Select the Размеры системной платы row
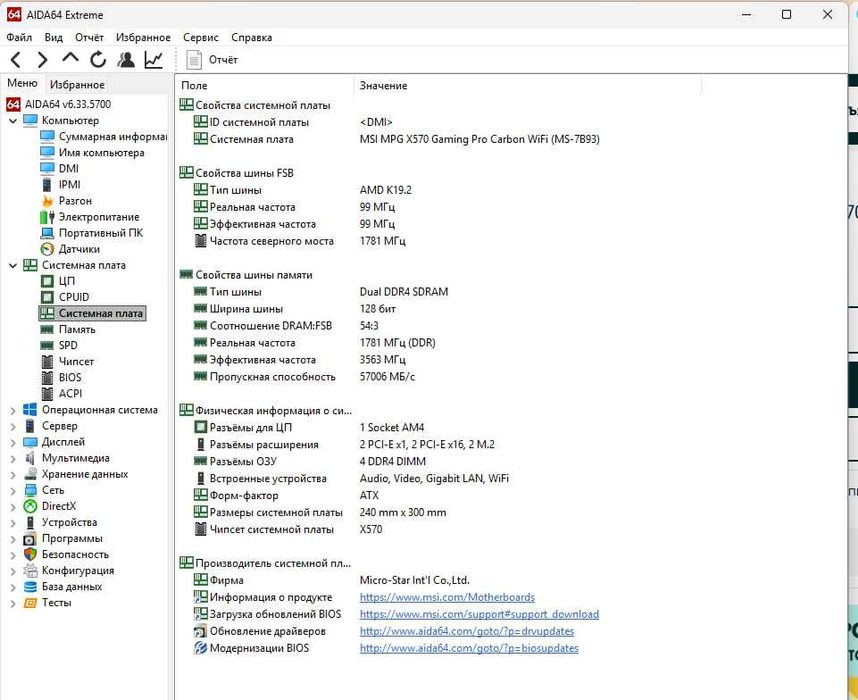This screenshot has height=700, width=858. click(x=320, y=512)
